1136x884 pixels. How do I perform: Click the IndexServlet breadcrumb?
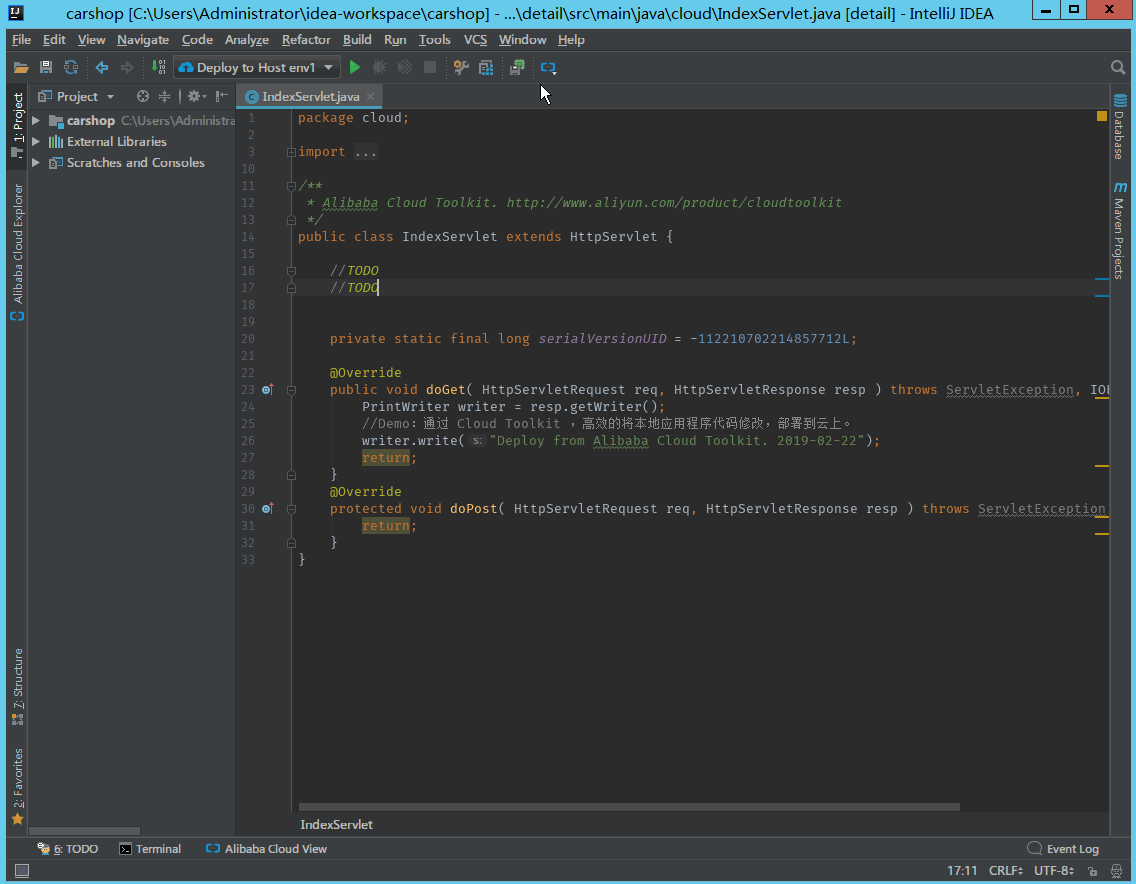click(336, 825)
